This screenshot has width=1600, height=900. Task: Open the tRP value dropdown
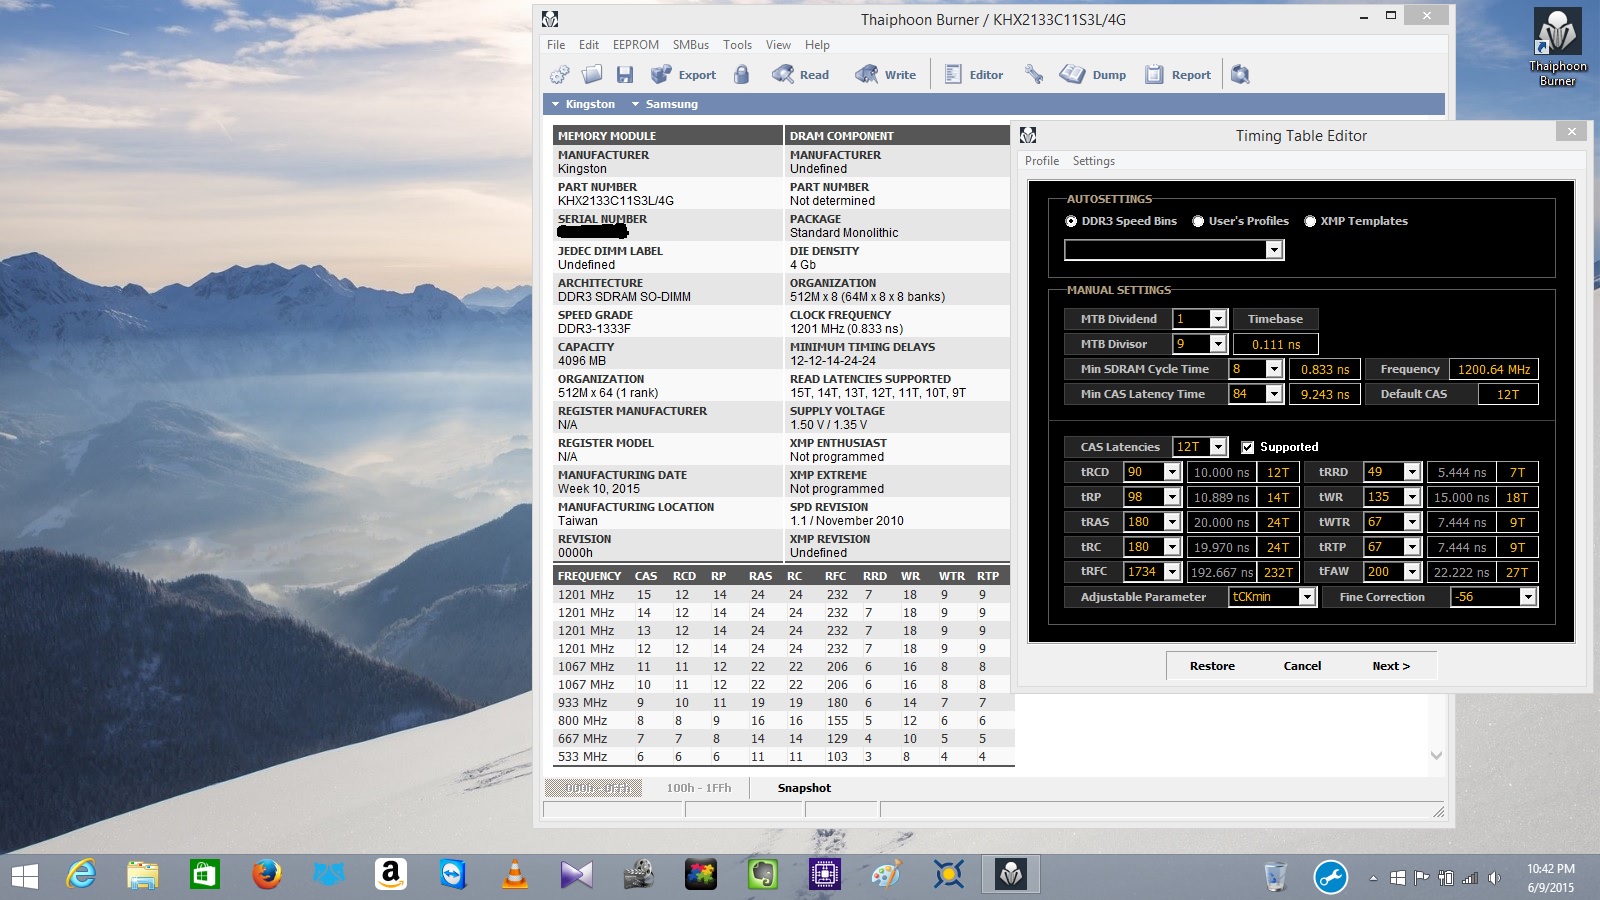pos(1172,497)
